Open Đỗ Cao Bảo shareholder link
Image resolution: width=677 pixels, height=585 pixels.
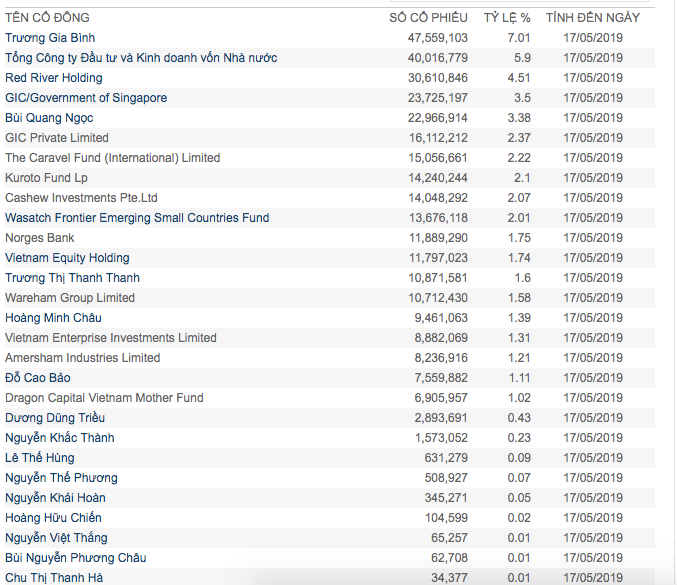38,378
